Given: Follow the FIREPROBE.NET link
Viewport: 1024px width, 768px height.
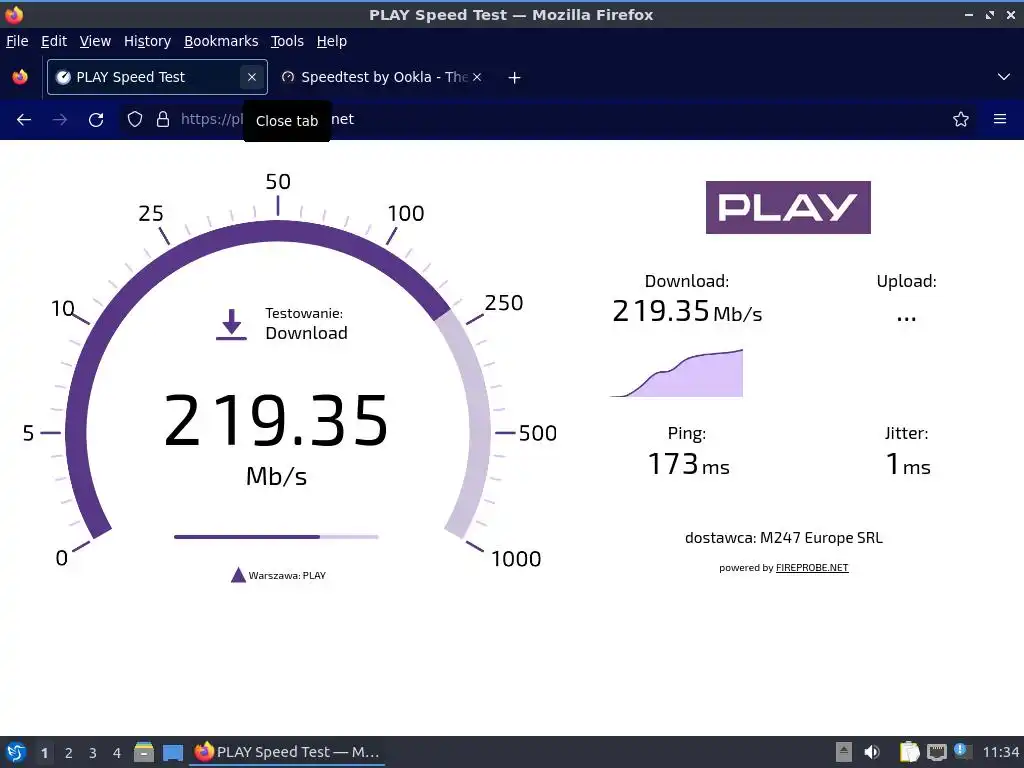Looking at the screenshot, I should [812, 568].
